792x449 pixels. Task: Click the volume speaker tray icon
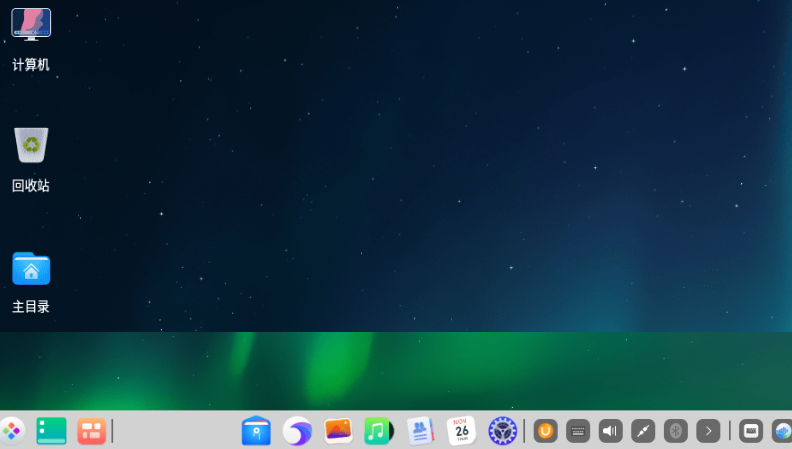point(610,431)
